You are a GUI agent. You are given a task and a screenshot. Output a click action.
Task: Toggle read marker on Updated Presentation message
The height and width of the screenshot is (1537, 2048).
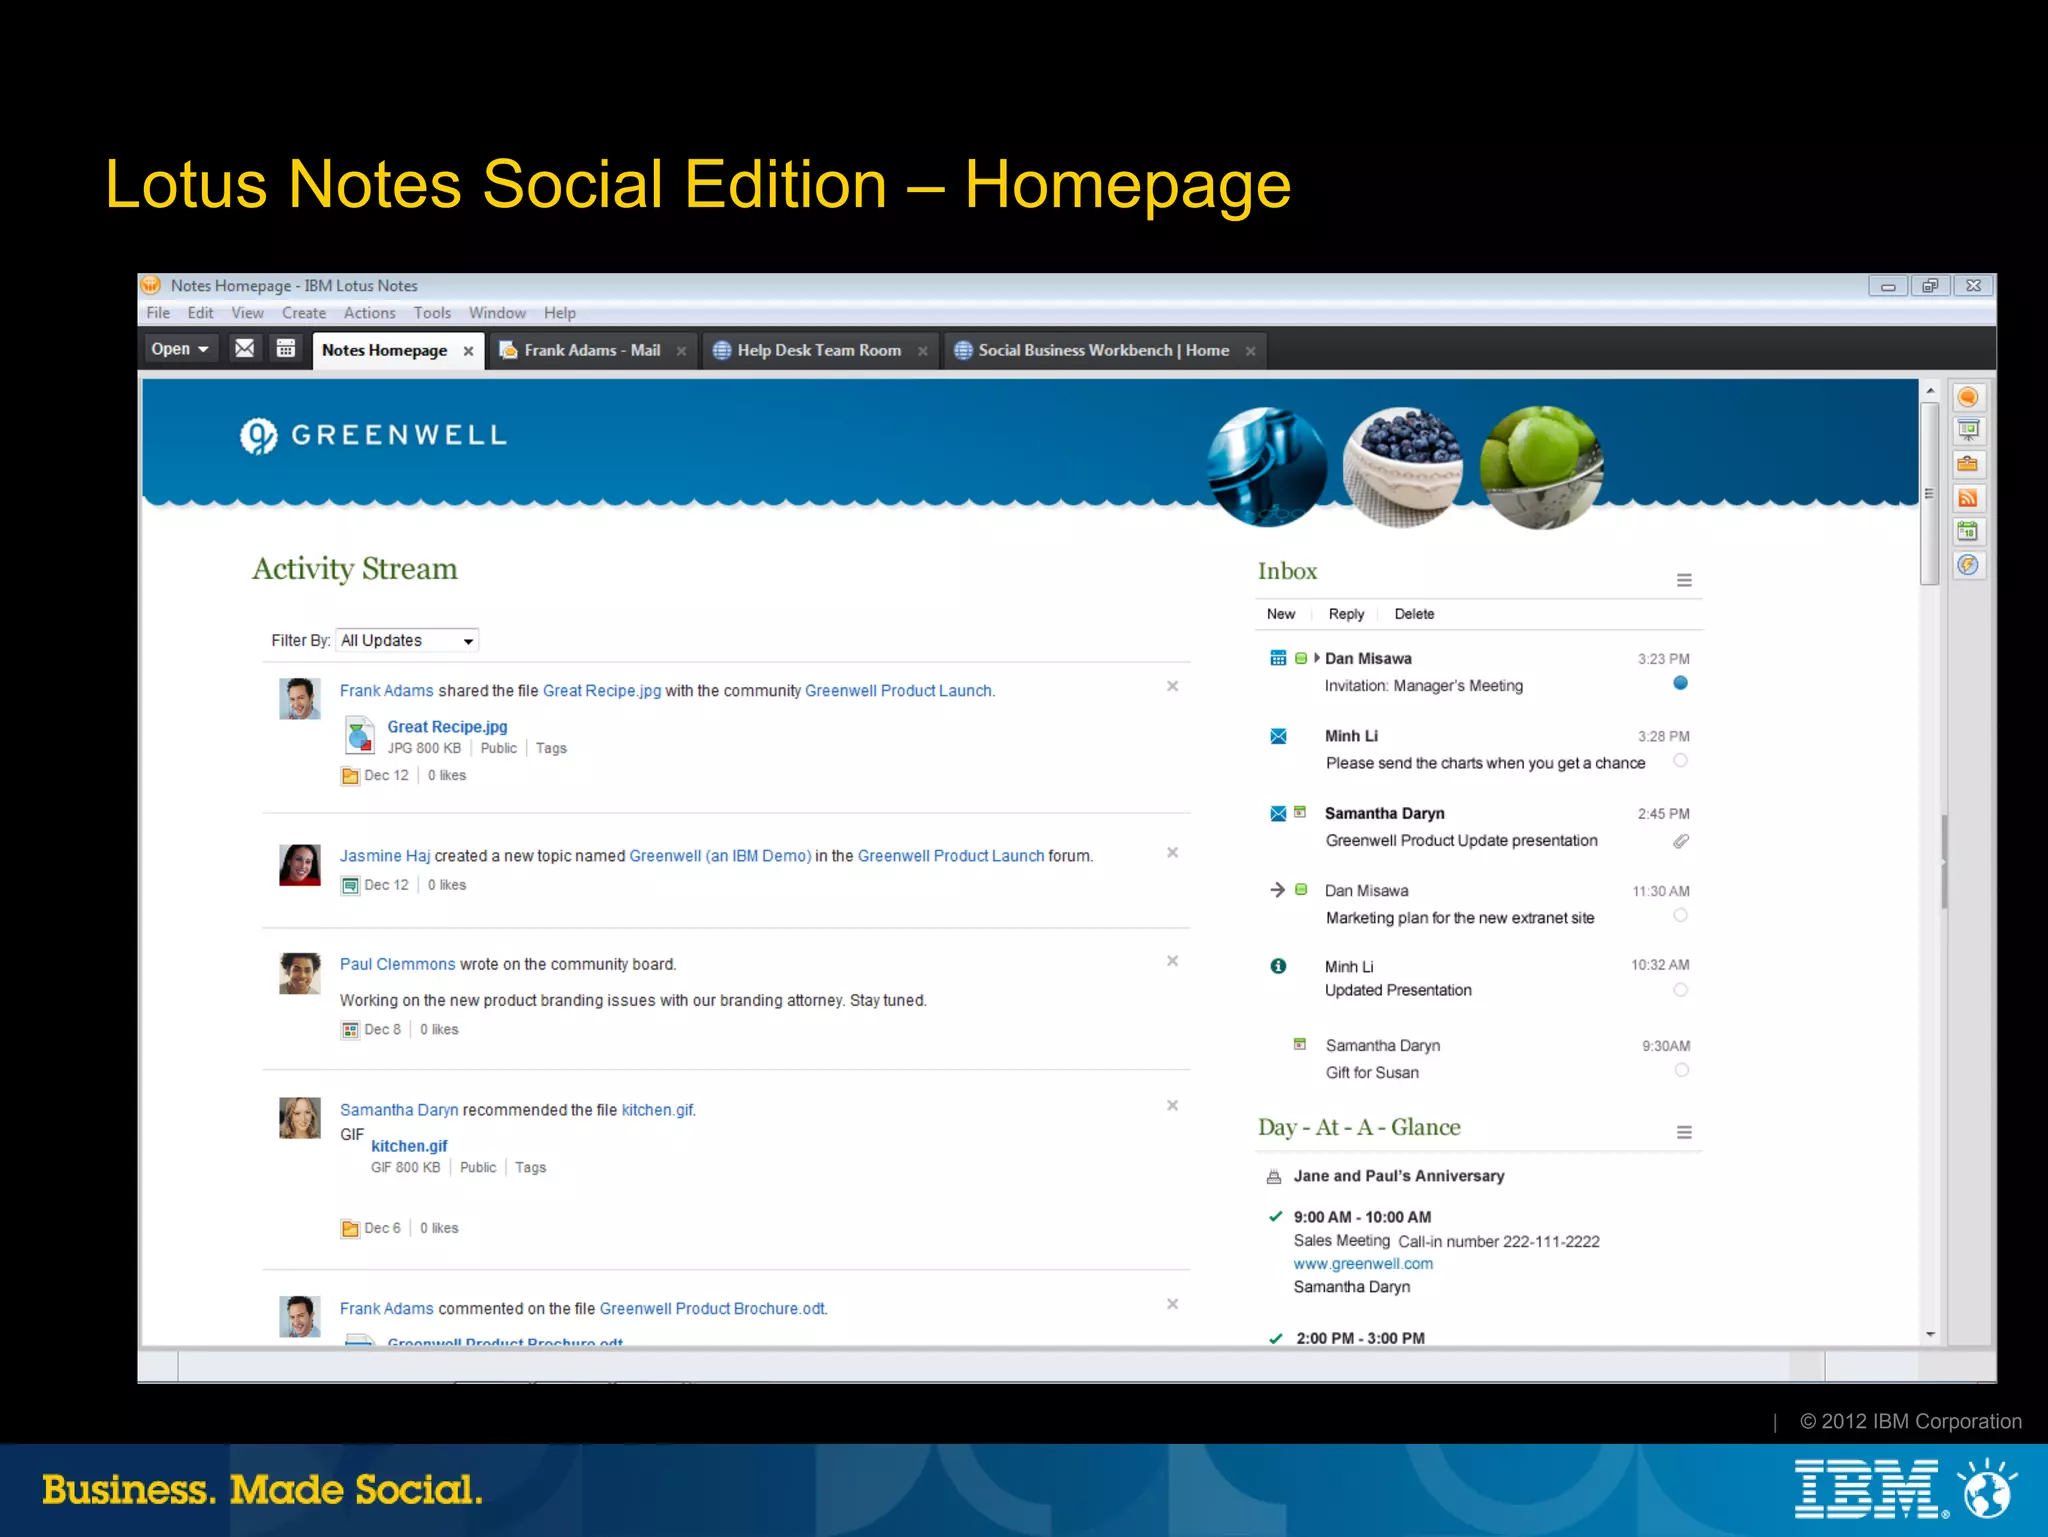(x=1680, y=990)
